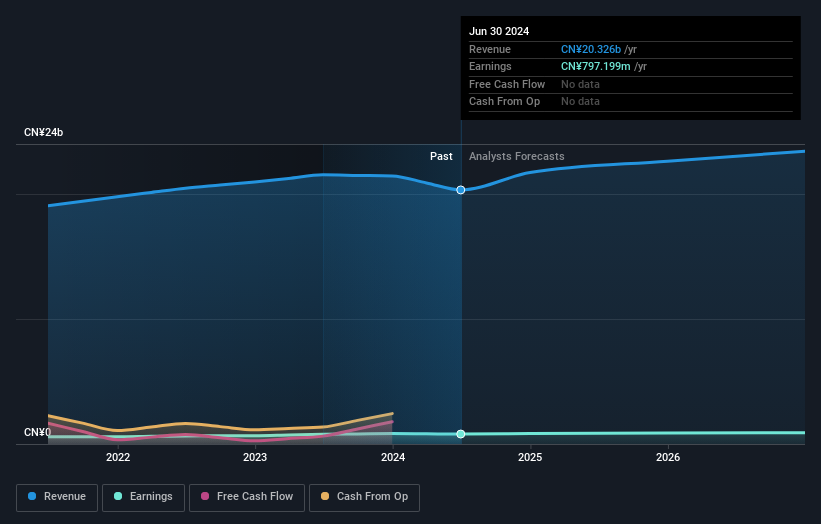The height and width of the screenshot is (524, 821).
Task: Click the CN¥20.326b revenue value
Action: point(591,49)
